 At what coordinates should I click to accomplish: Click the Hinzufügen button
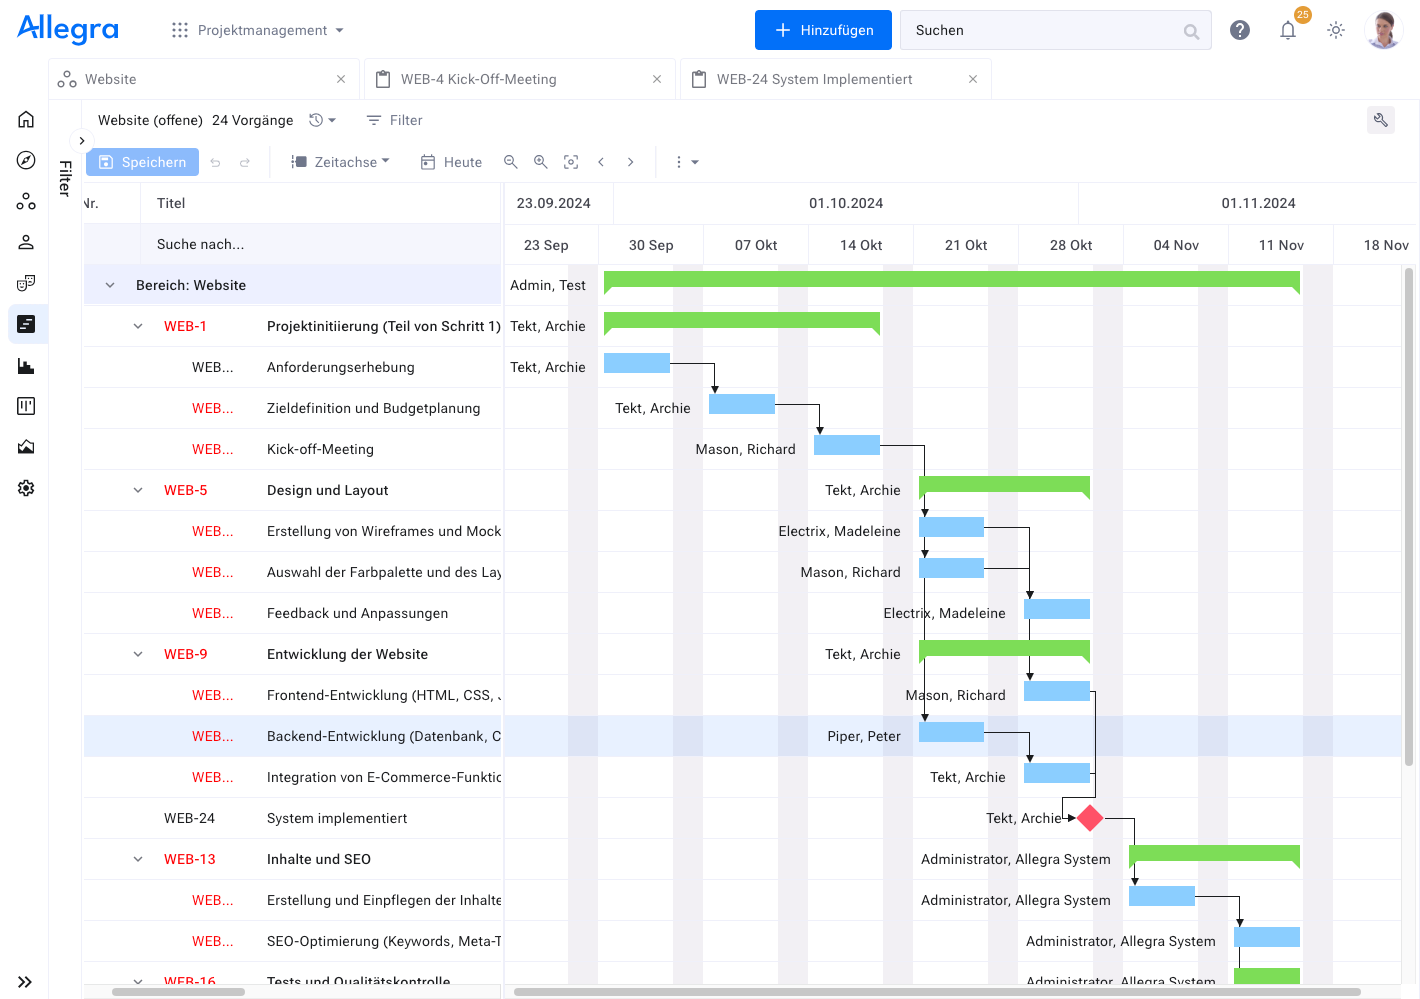click(823, 30)
